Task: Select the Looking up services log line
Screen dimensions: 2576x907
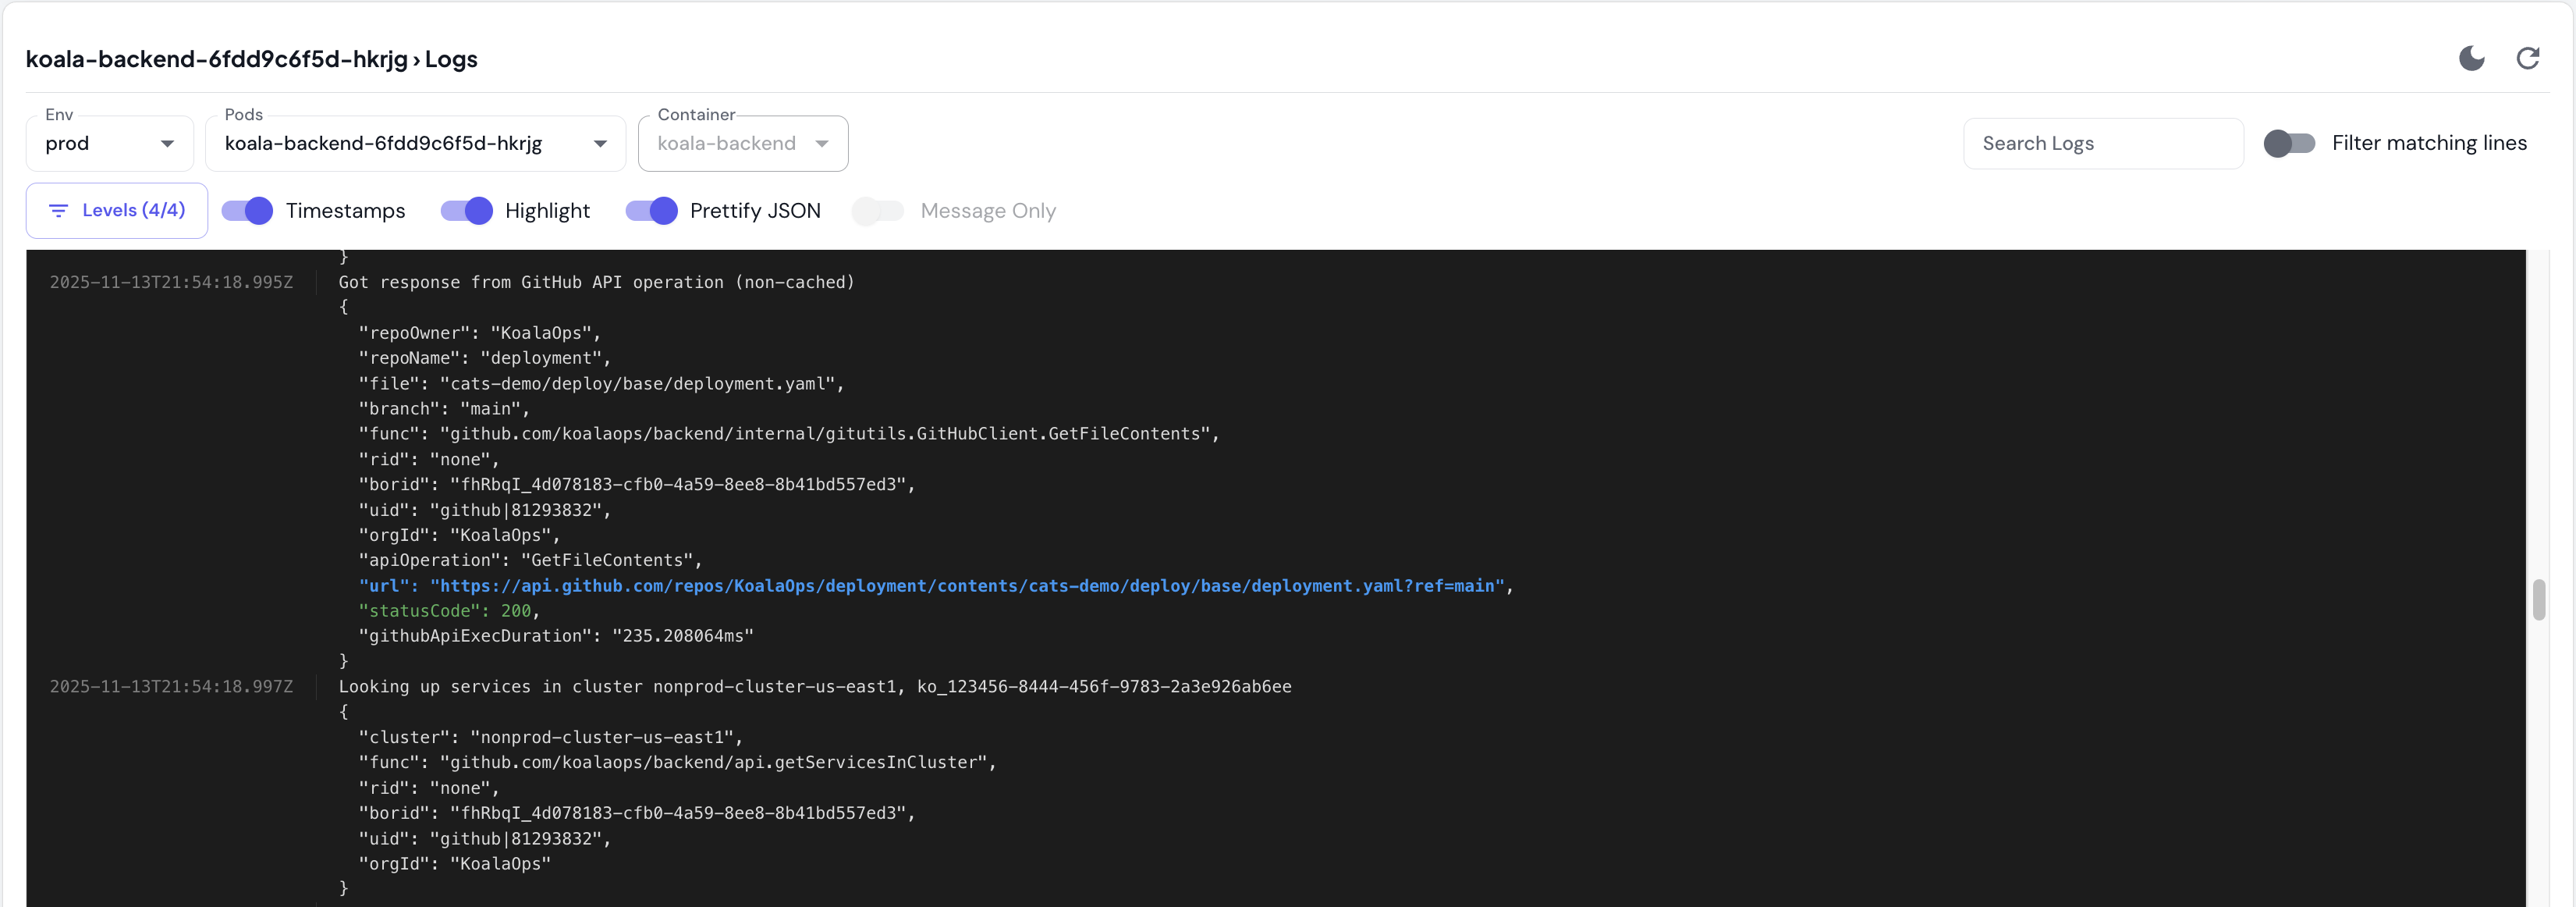Action: click(814, 686)
